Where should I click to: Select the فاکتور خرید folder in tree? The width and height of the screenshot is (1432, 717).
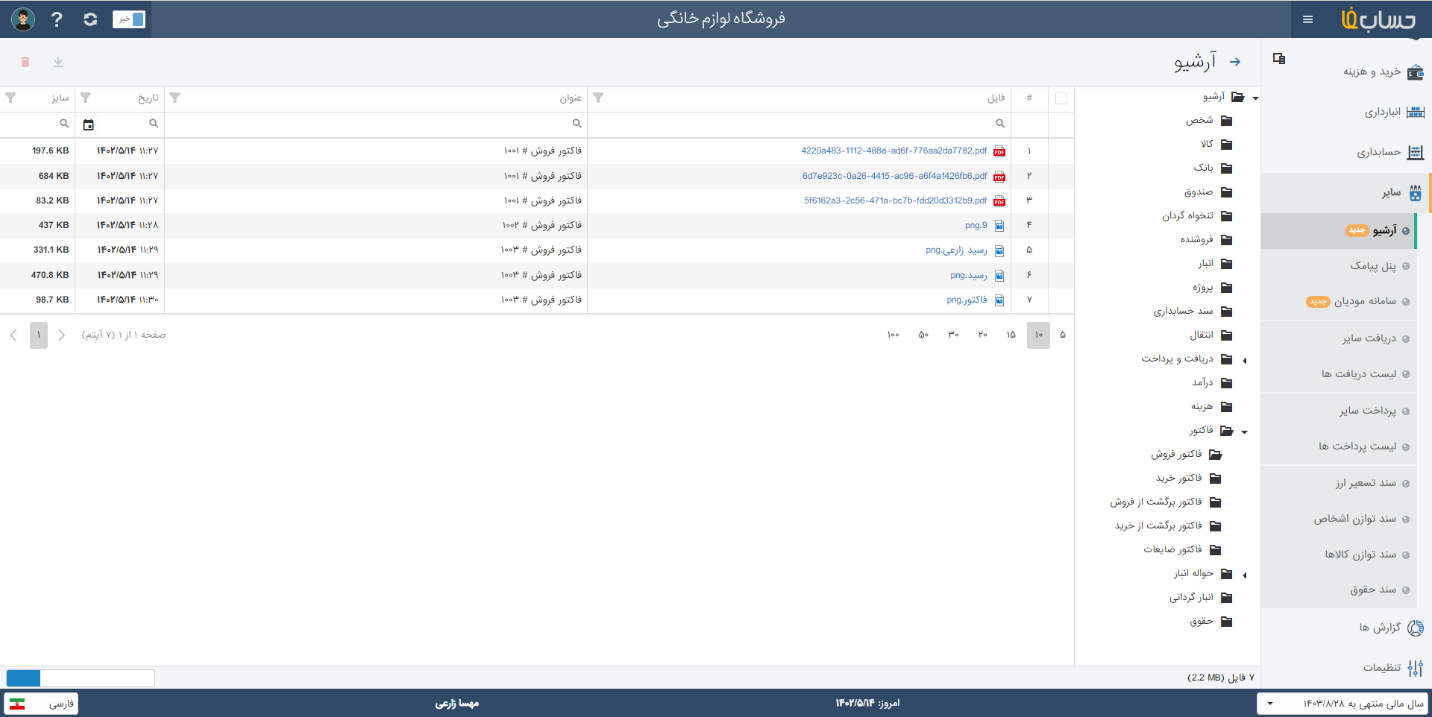pos(1177,478)
